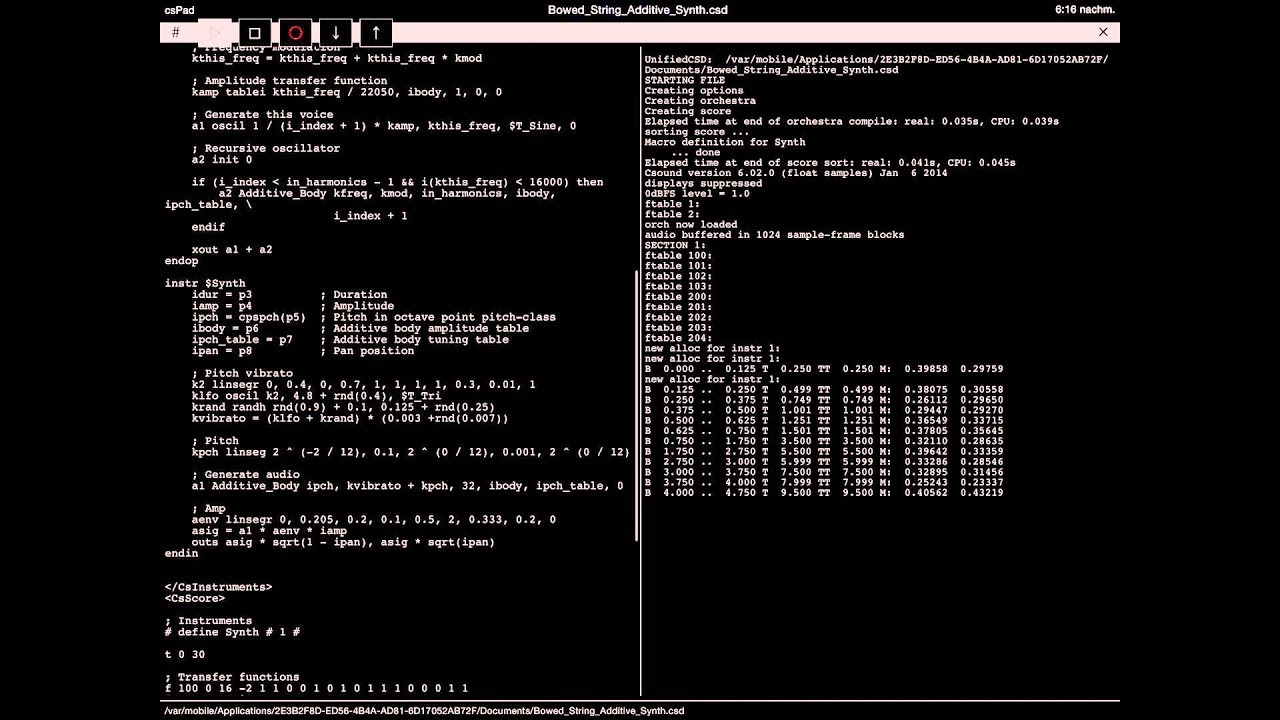
Task: Click the Bowed_String_Additive_Synth.csd title
Action: pyautogui.click(x=638, y=10)
